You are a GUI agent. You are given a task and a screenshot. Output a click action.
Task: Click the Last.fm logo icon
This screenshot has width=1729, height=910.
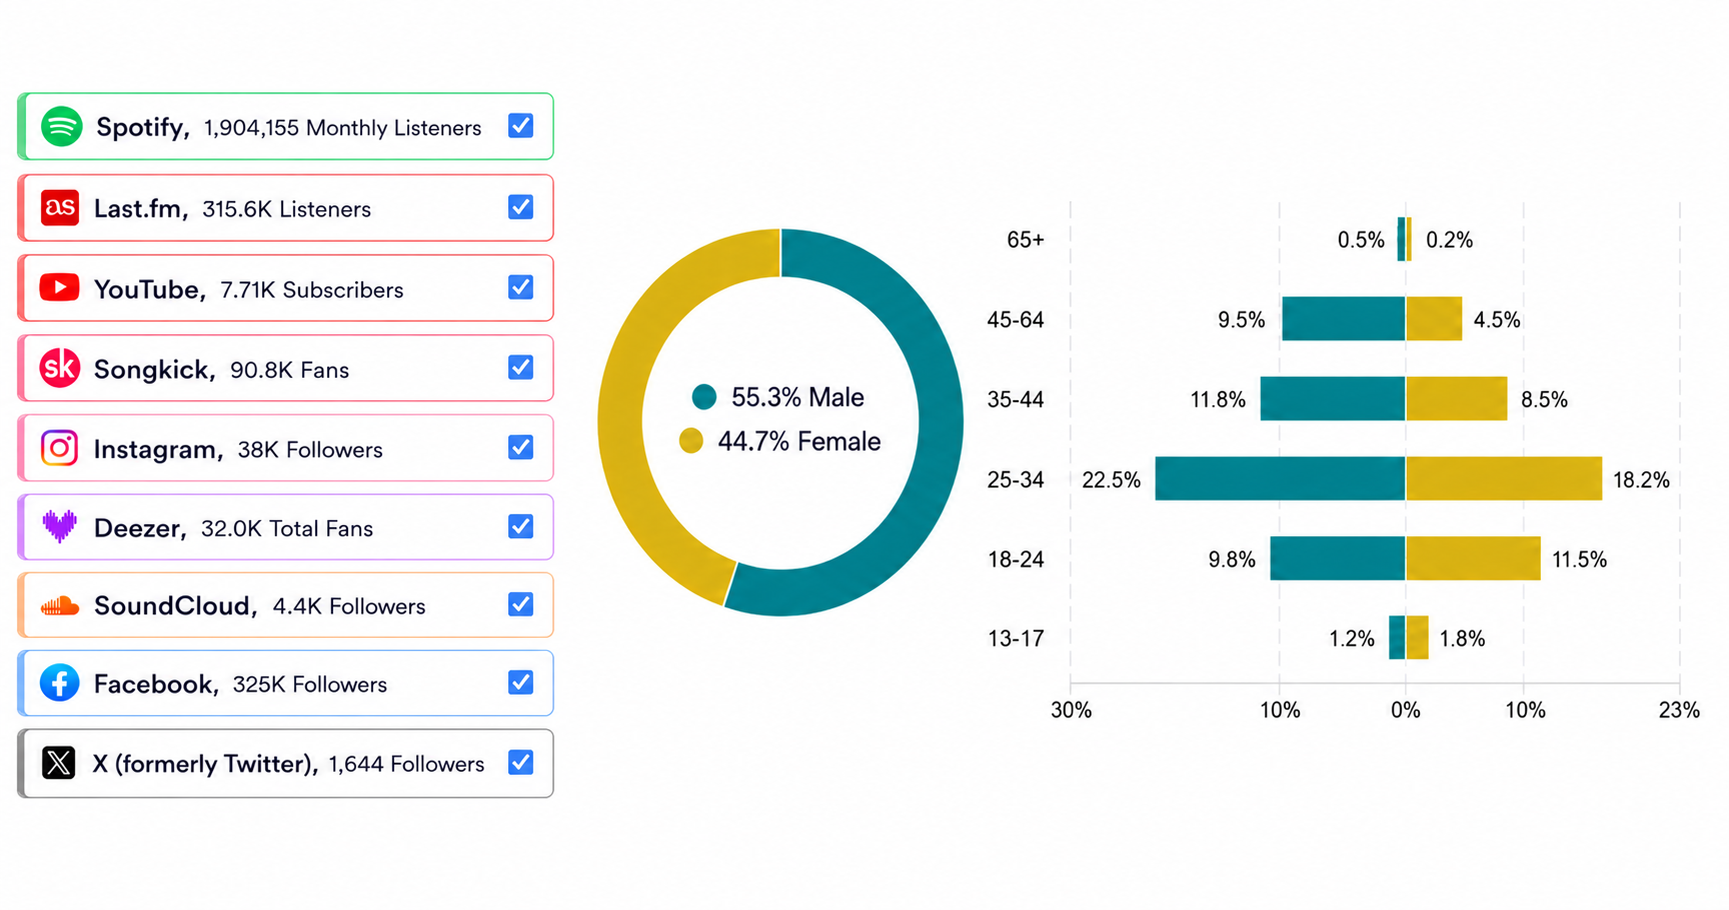click(60, 208)
